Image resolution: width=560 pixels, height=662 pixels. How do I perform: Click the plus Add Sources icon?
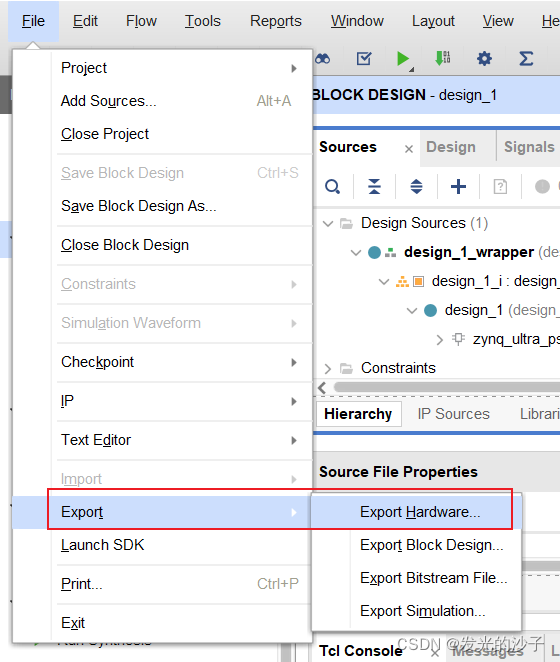458,186
